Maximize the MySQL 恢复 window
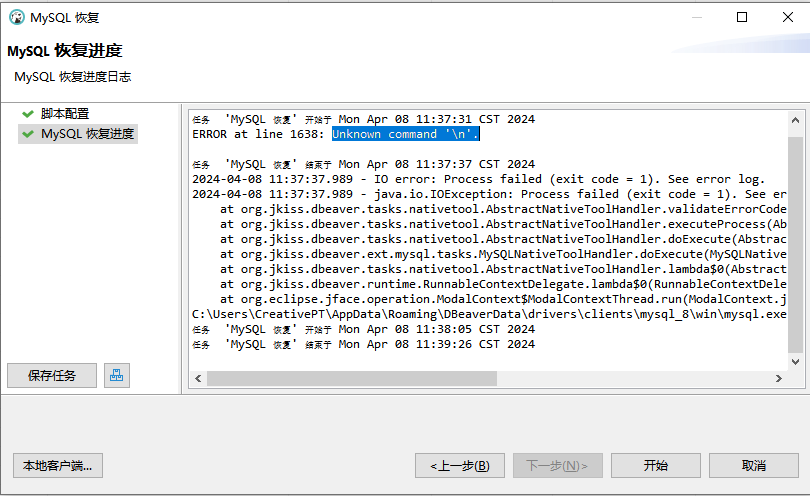810x496 pixels. 742,17
